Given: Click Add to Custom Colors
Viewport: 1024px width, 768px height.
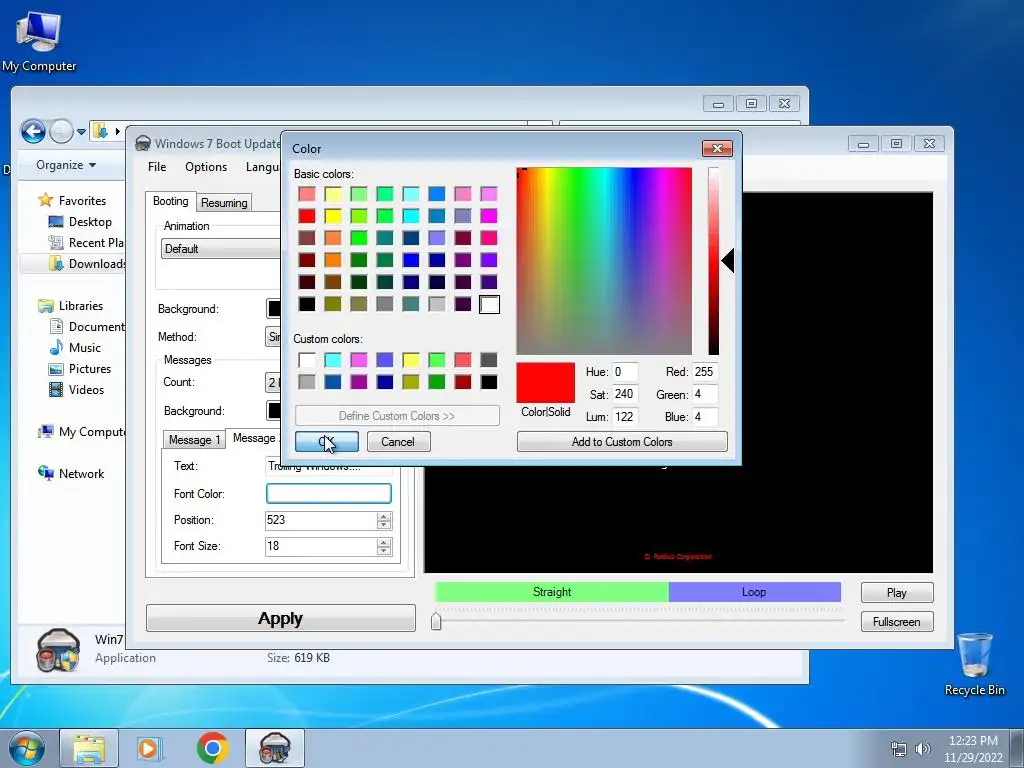Looking at the screenshot, I should click(x=622, y=441).
